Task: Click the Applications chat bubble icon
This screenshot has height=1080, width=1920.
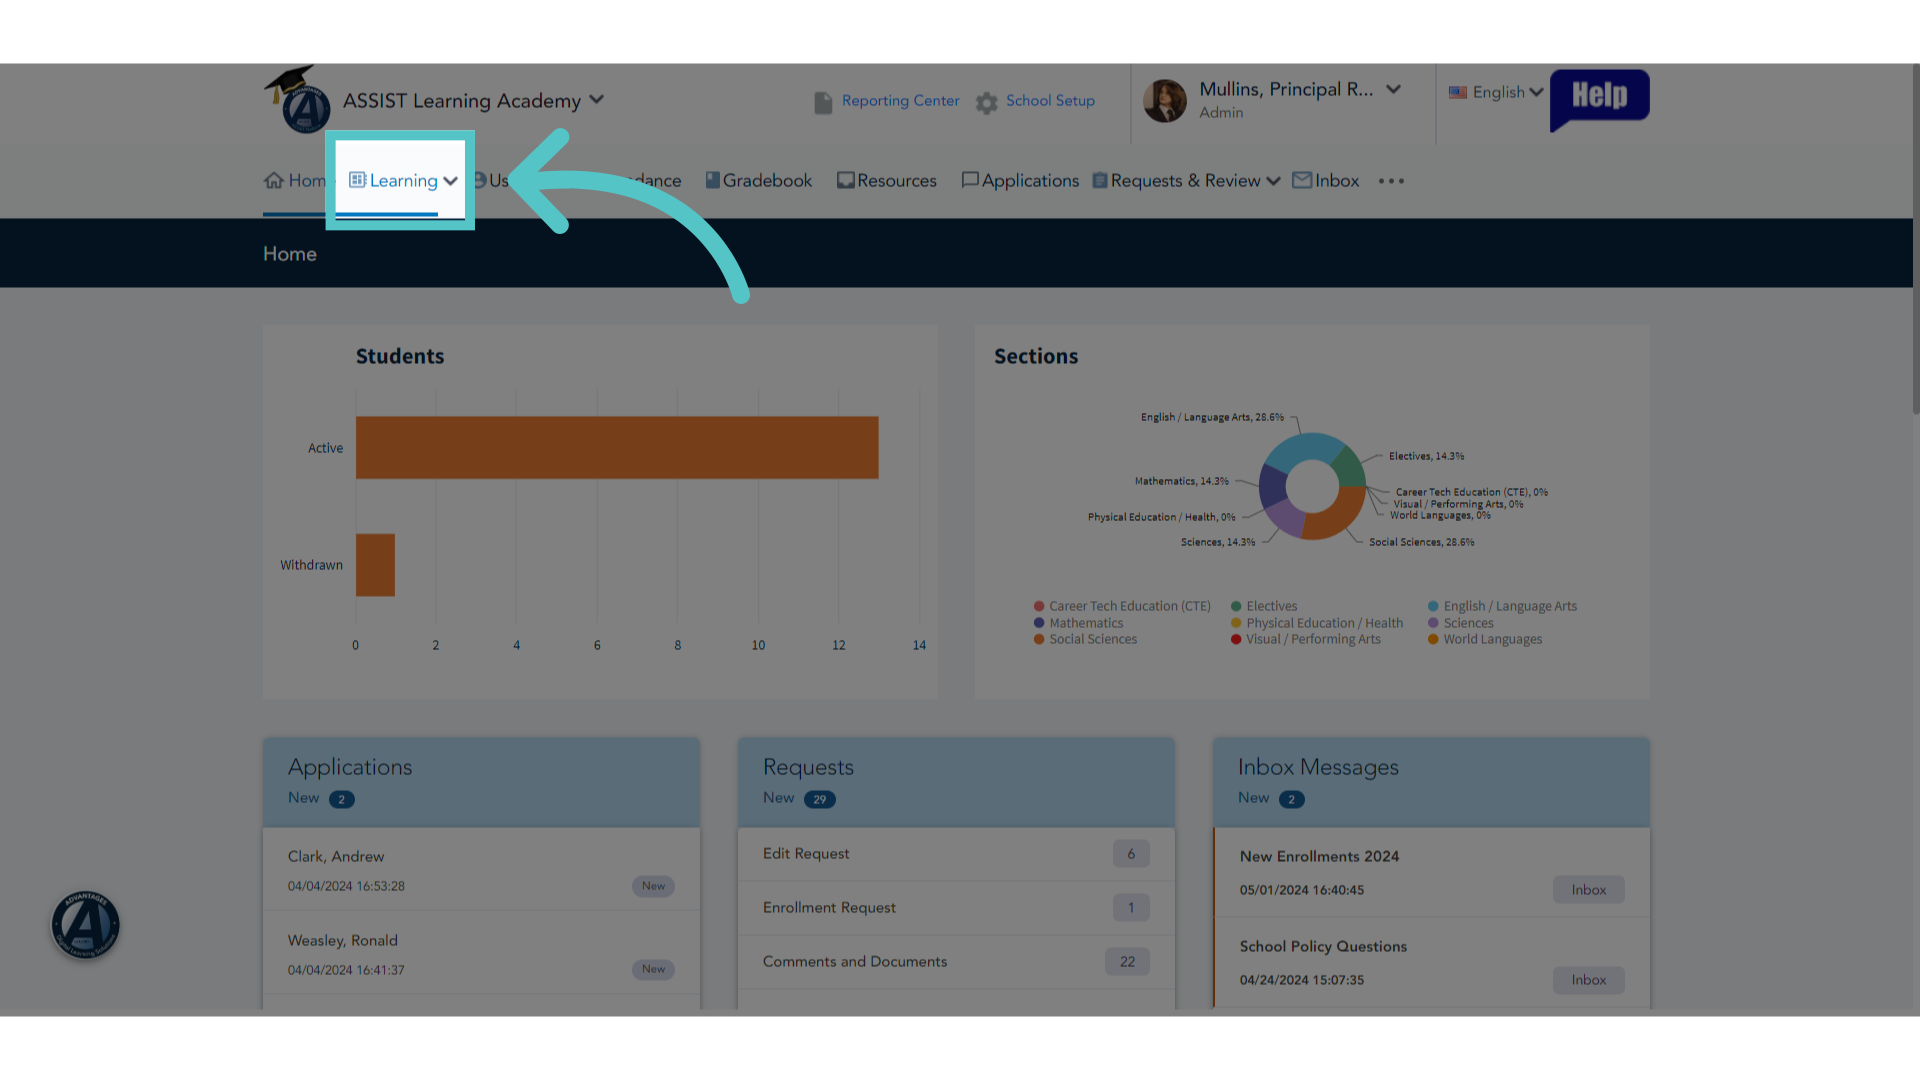Action: (x=969, y=180)
